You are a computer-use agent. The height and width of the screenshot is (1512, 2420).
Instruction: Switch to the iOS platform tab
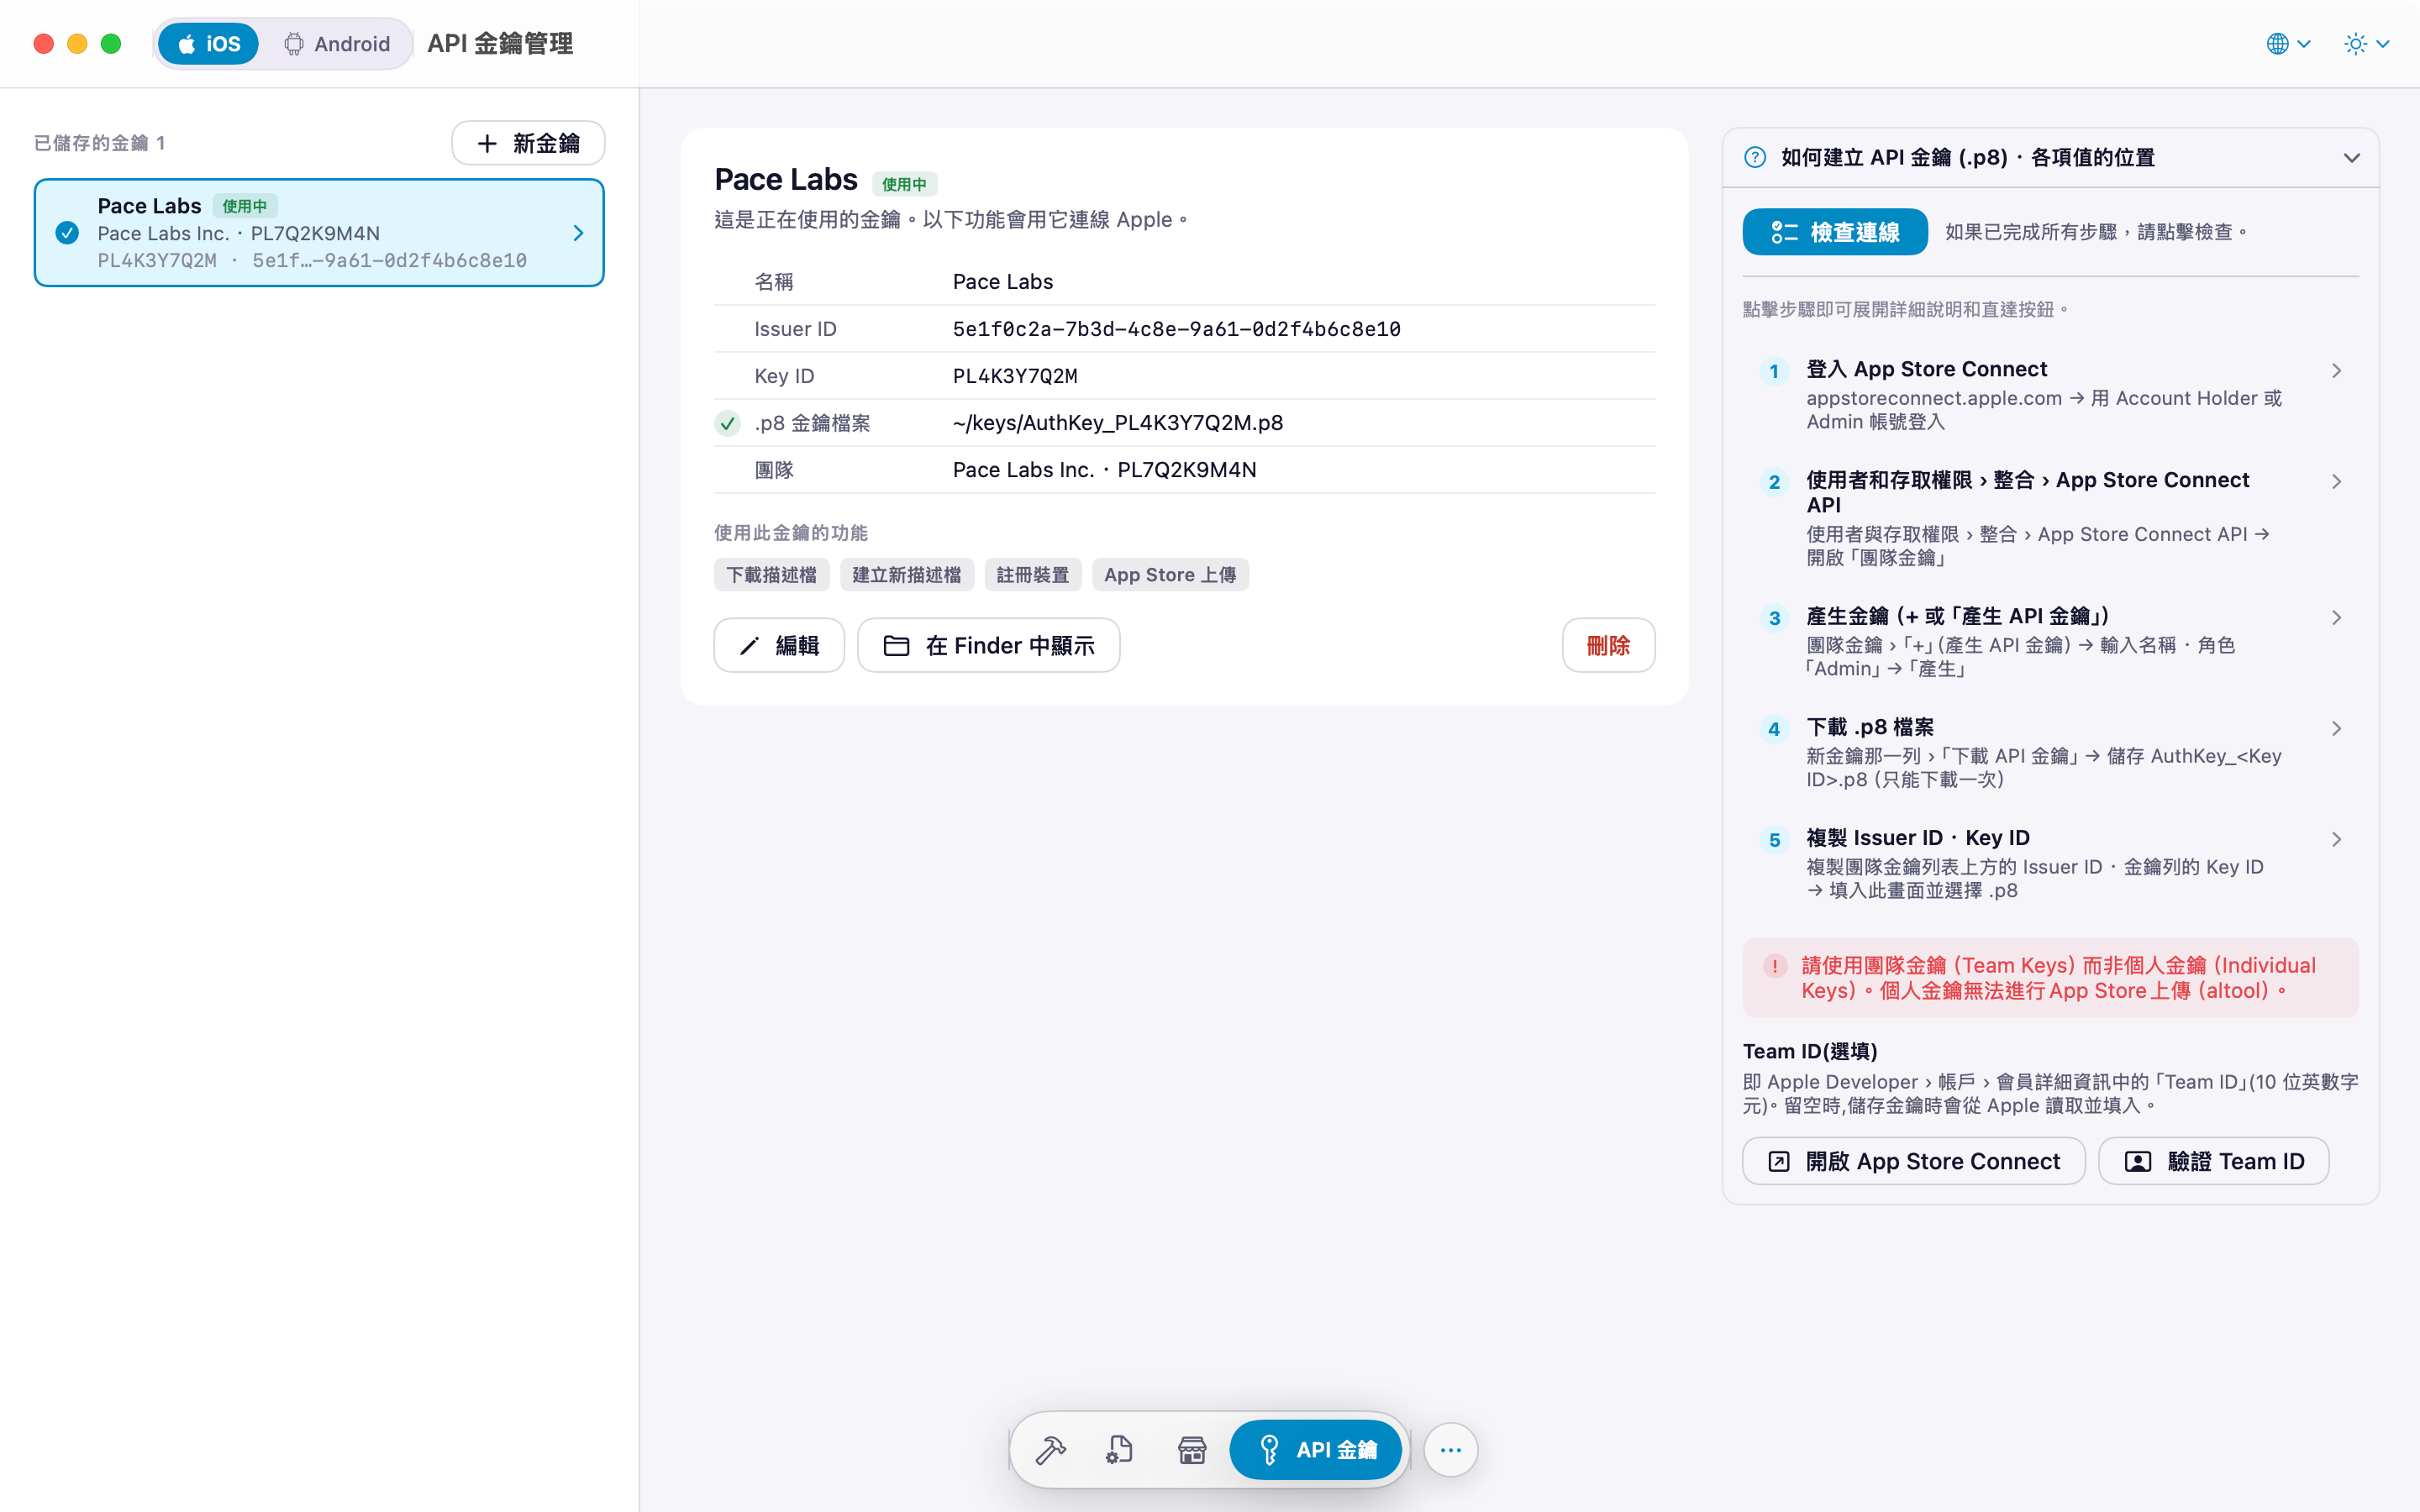[x=208, y=44]
